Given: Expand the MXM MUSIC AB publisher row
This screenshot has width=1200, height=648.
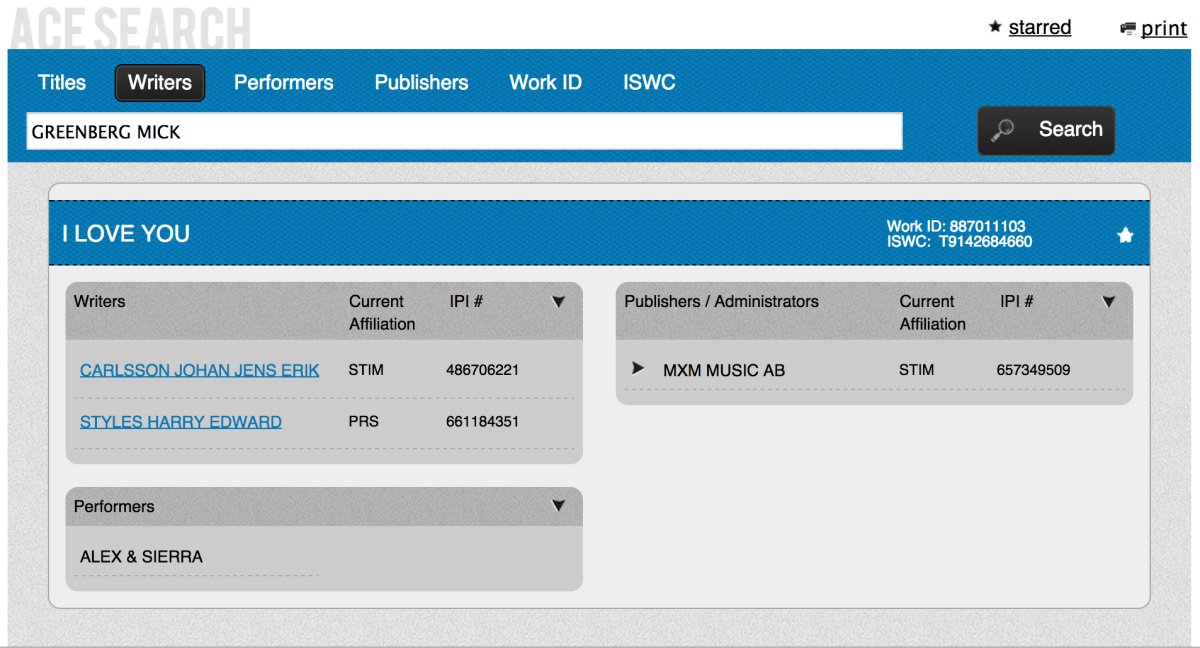Looking at the screenshot, I should pyautogui.click(x=638, y=369).
